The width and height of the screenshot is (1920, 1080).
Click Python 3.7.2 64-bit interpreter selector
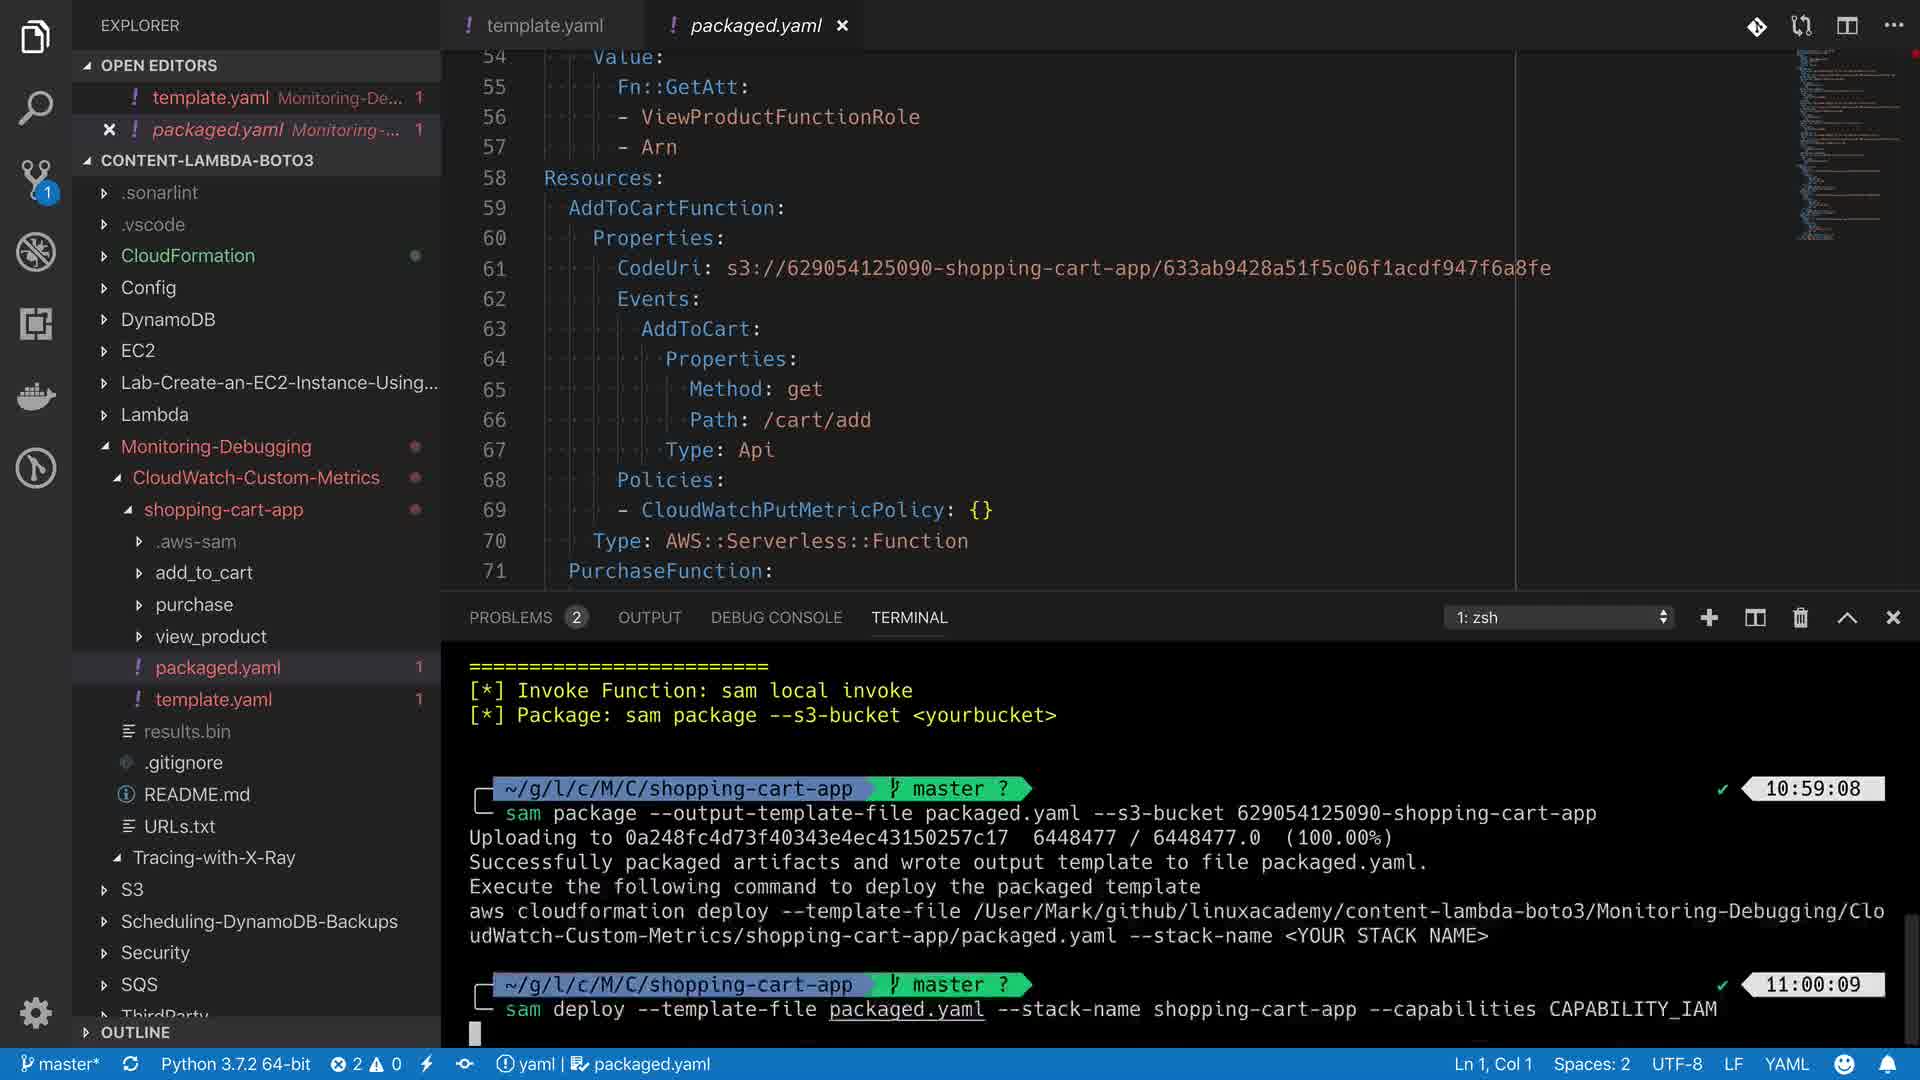click(235, 1064)
